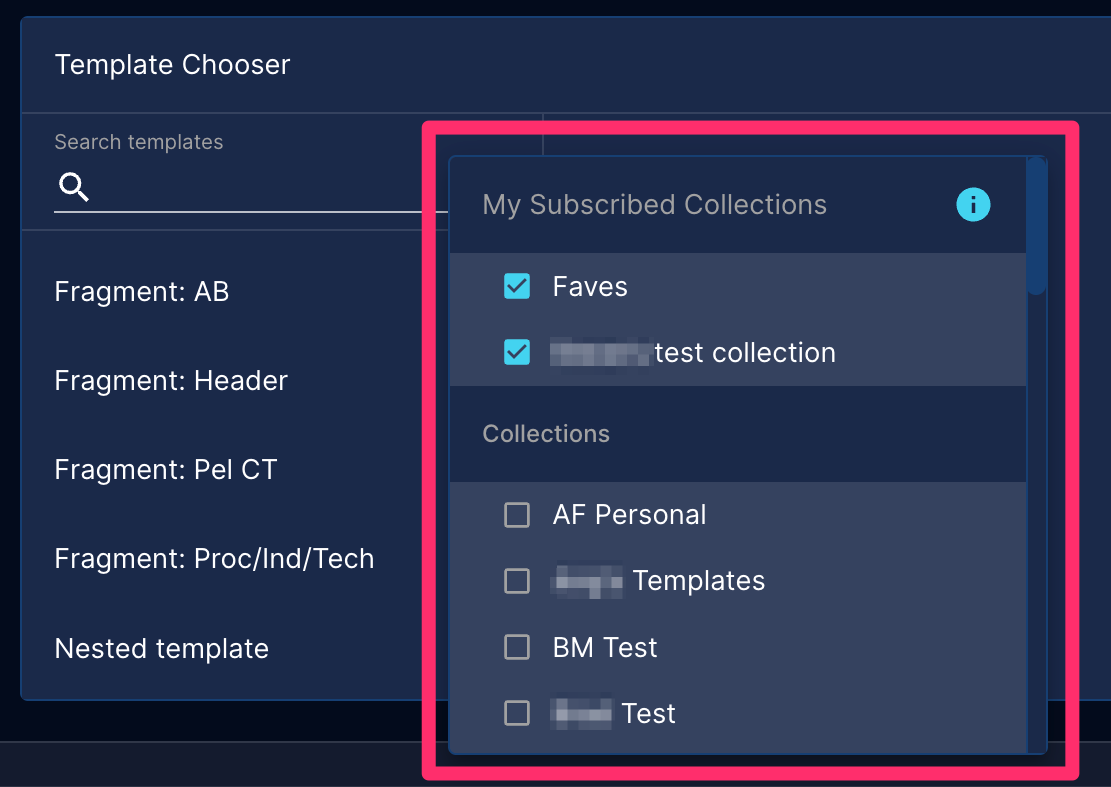The image size is (1111, 787).
Task: Click the Faves label text
Action: 590,287
